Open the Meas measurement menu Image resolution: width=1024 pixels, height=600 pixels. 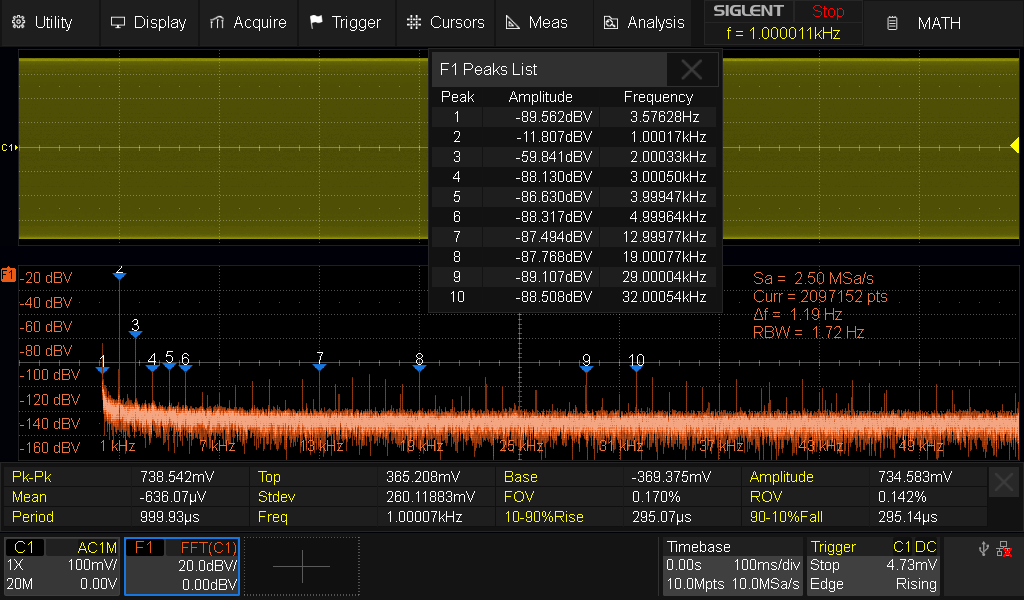point(536,22)
